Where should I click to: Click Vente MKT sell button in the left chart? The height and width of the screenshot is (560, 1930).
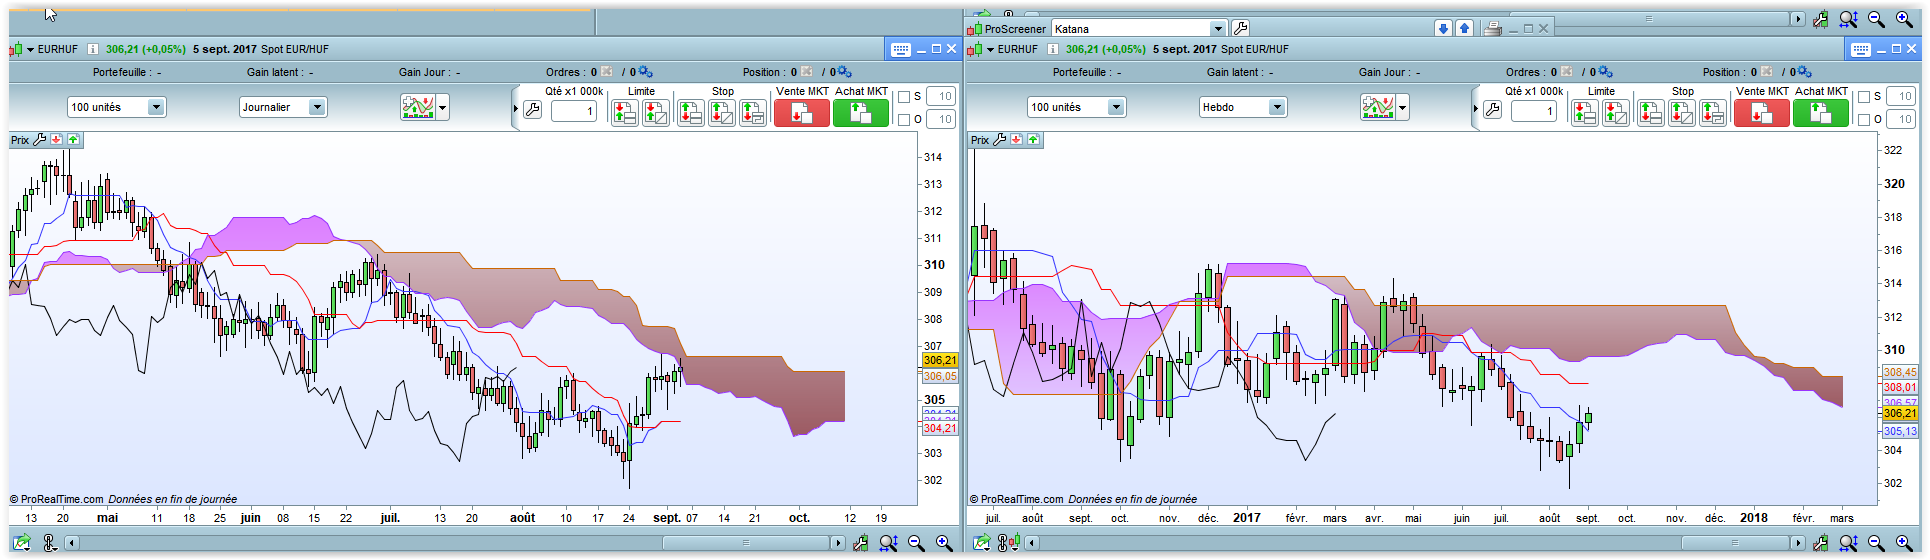coord(801,113)
